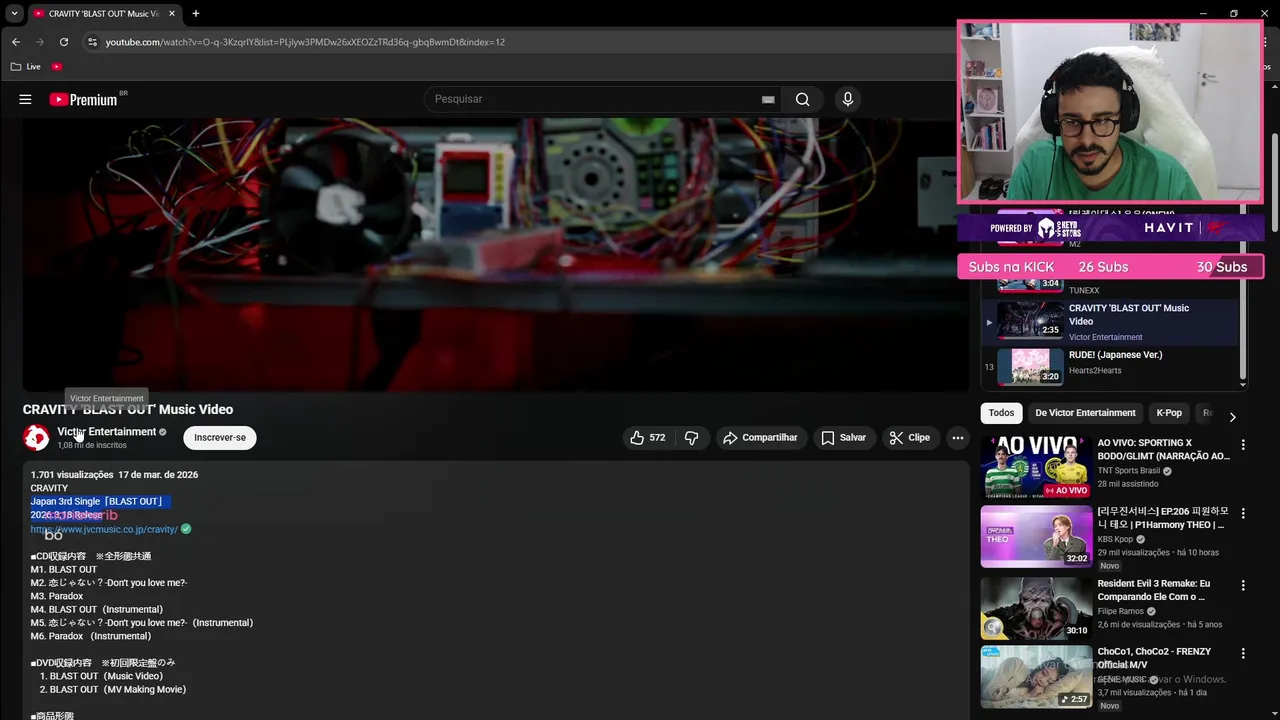Click the main video player
This screenshot has height=720, width=1280.
pos(495,255)
